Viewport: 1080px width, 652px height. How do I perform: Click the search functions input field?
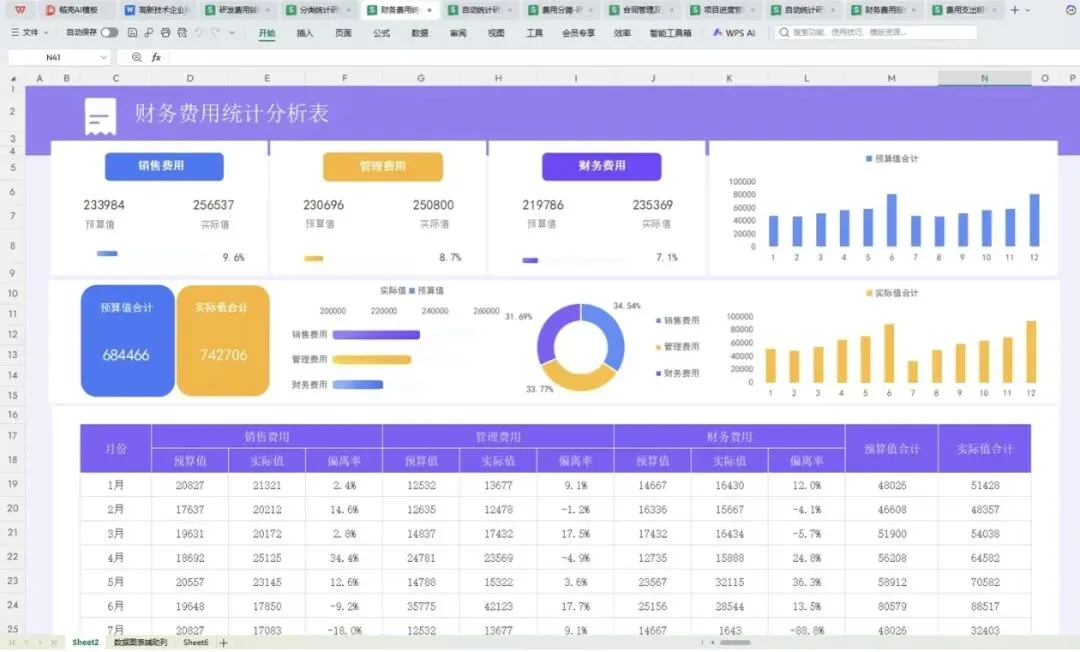876,32
